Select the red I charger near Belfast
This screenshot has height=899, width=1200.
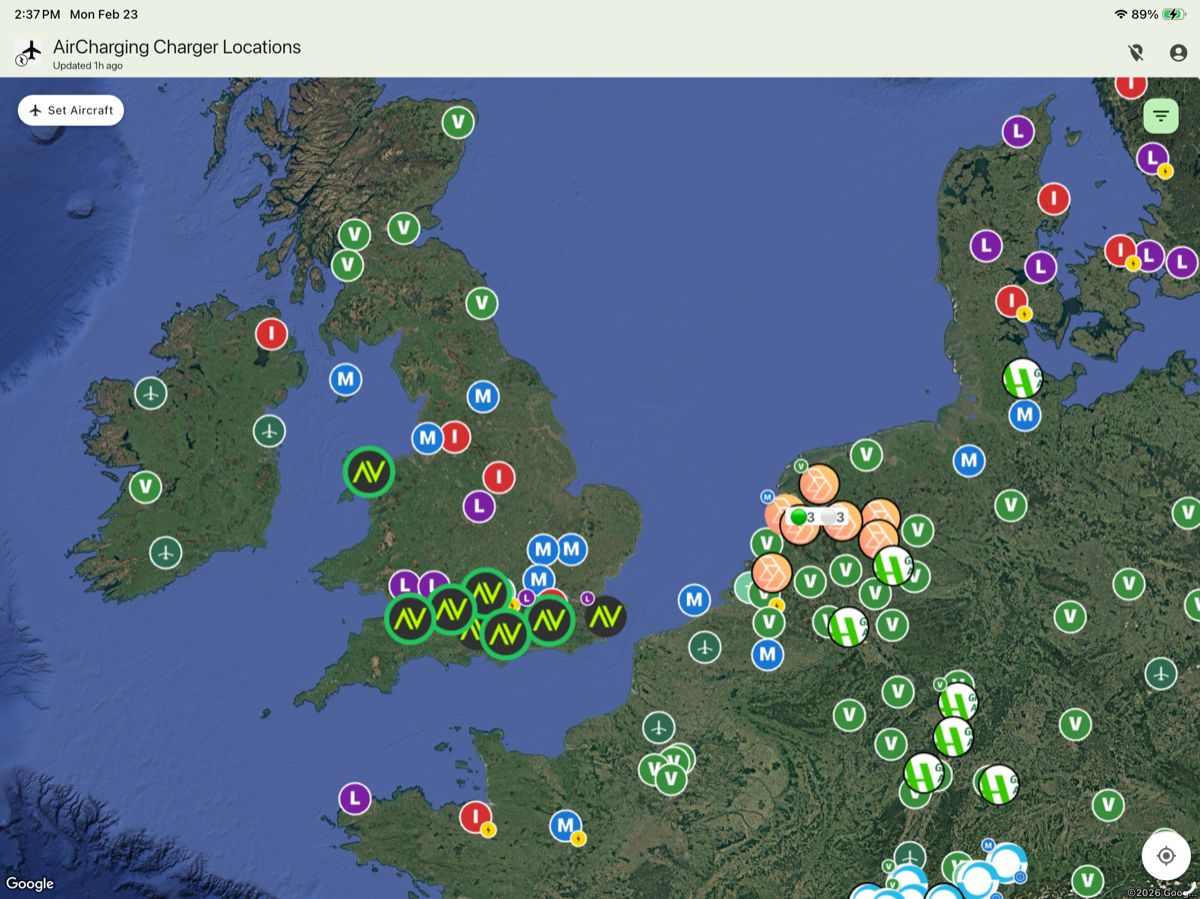pos(271,333)
